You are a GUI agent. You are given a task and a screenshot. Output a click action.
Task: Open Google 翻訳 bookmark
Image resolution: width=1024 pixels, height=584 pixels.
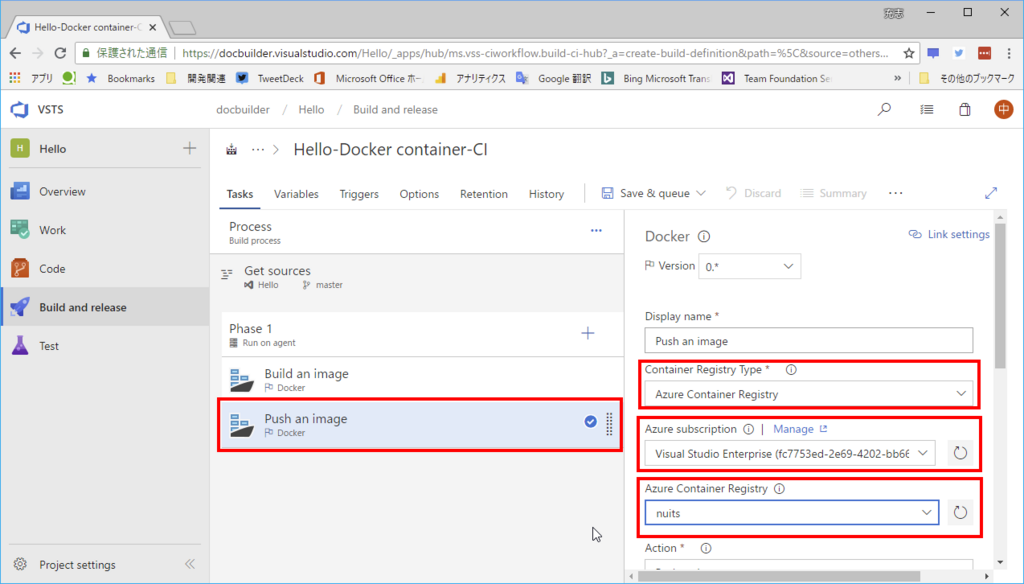[554, 78]
